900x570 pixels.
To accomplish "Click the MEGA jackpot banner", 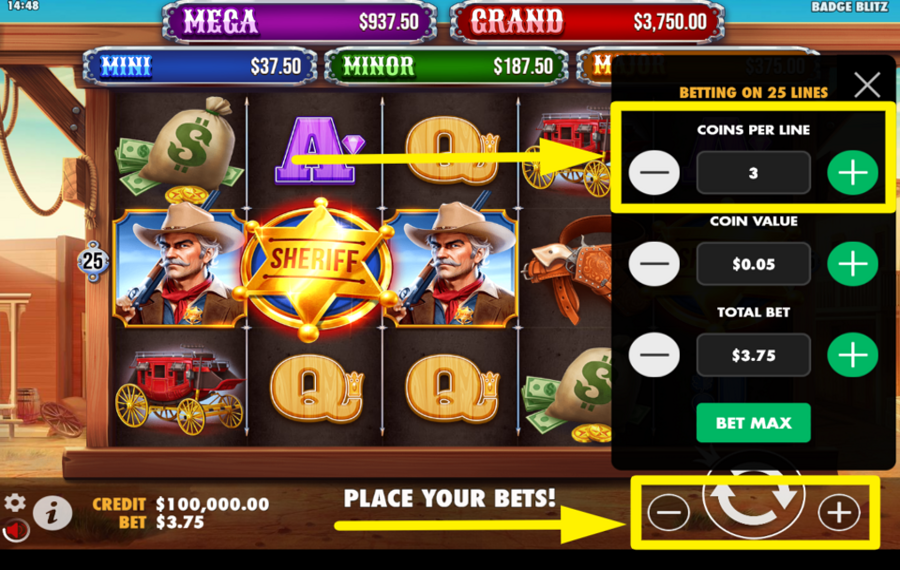I will [x=300, y=22].
